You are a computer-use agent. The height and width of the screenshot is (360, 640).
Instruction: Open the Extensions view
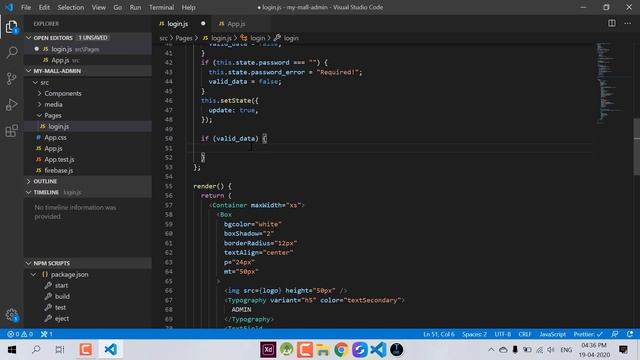(11, 131)
